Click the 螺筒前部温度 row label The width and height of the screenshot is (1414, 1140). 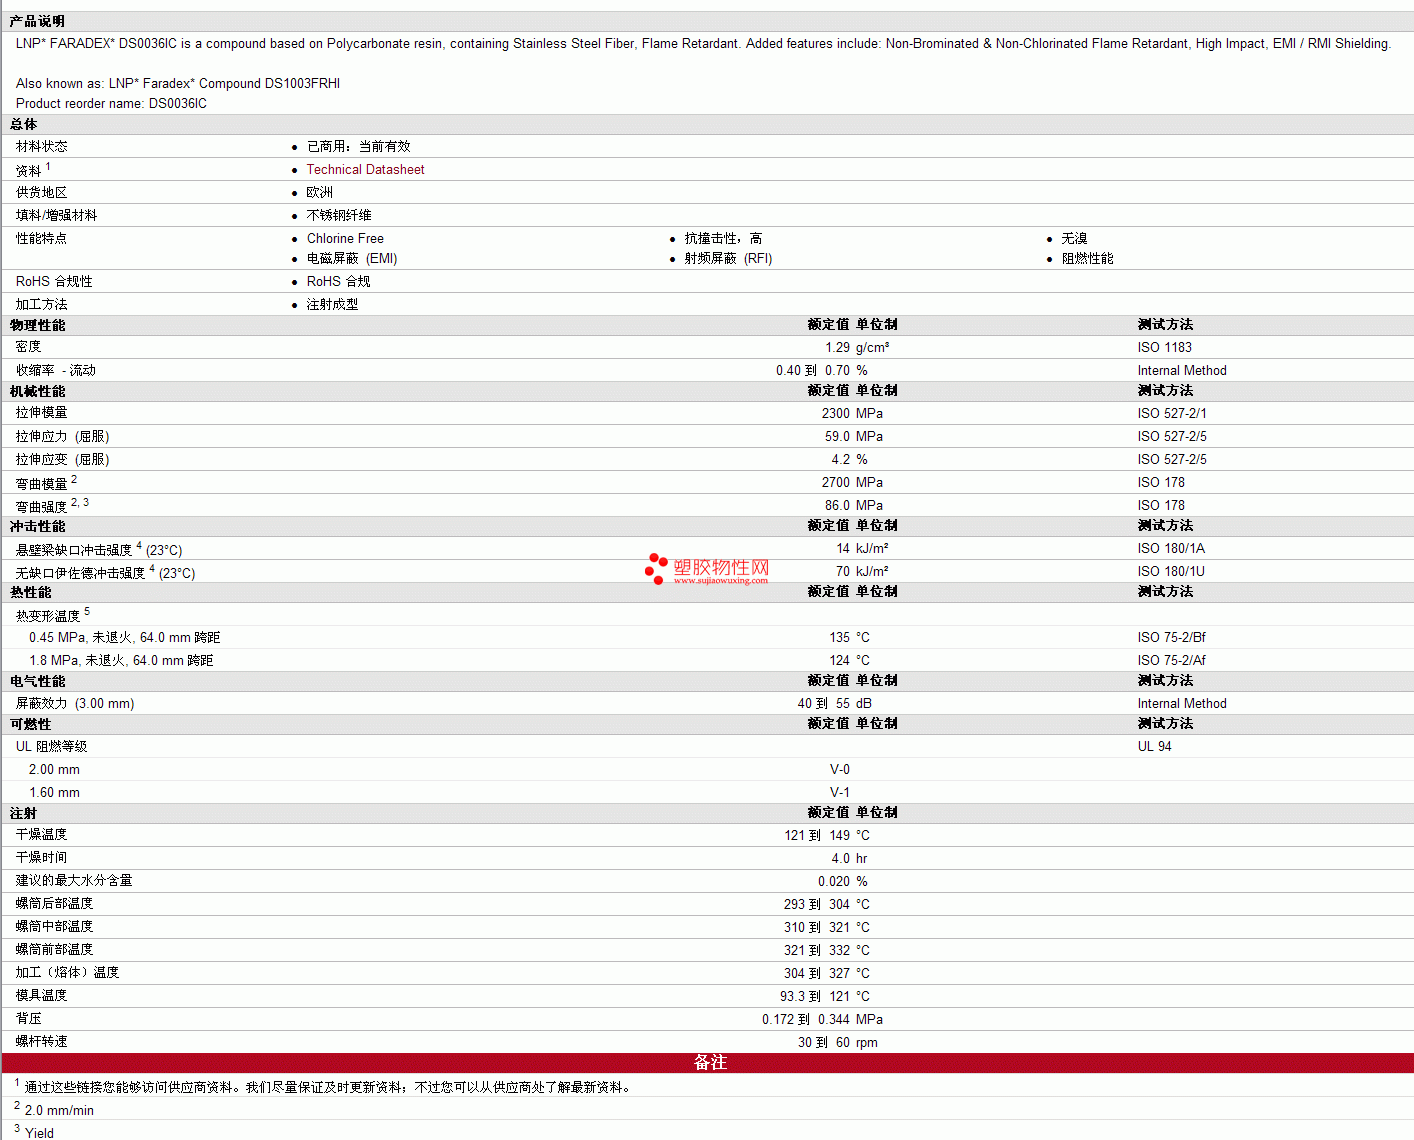(x=54, y=950)
